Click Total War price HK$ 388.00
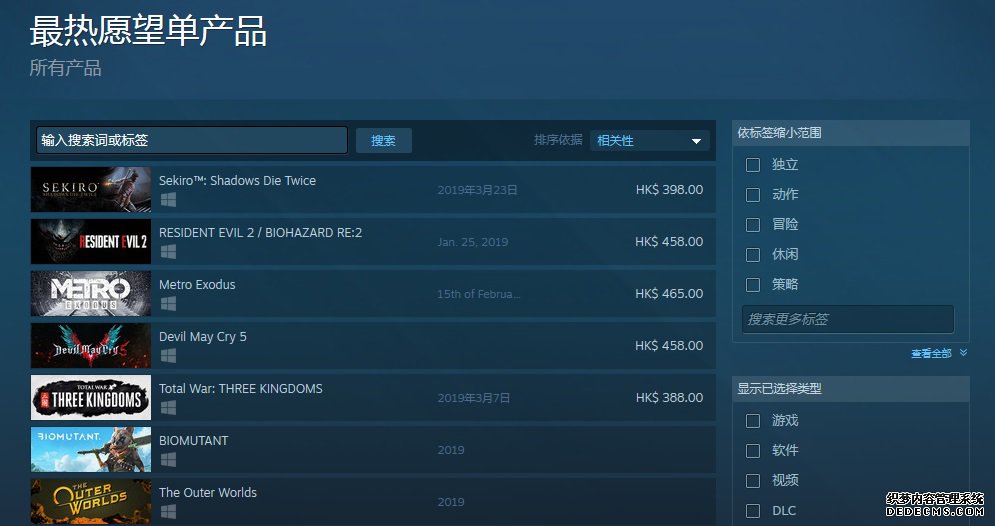 [669, 398]
